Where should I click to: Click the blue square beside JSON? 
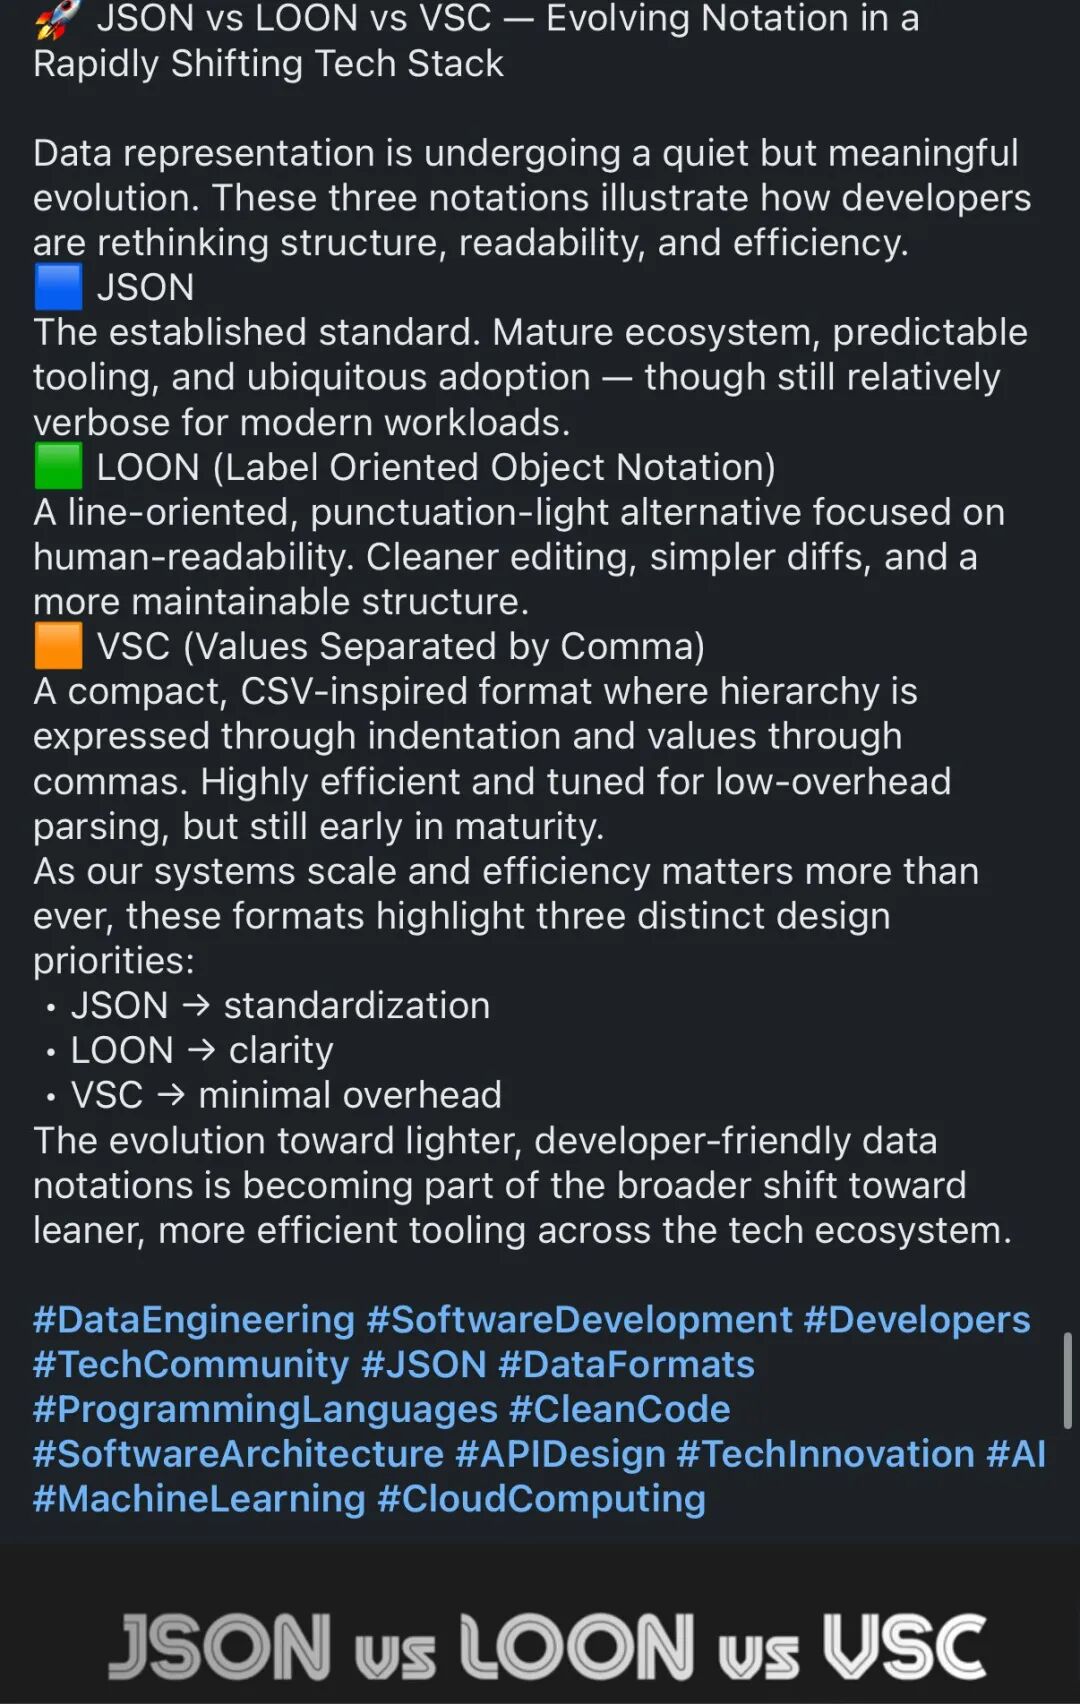pos(58,287)
